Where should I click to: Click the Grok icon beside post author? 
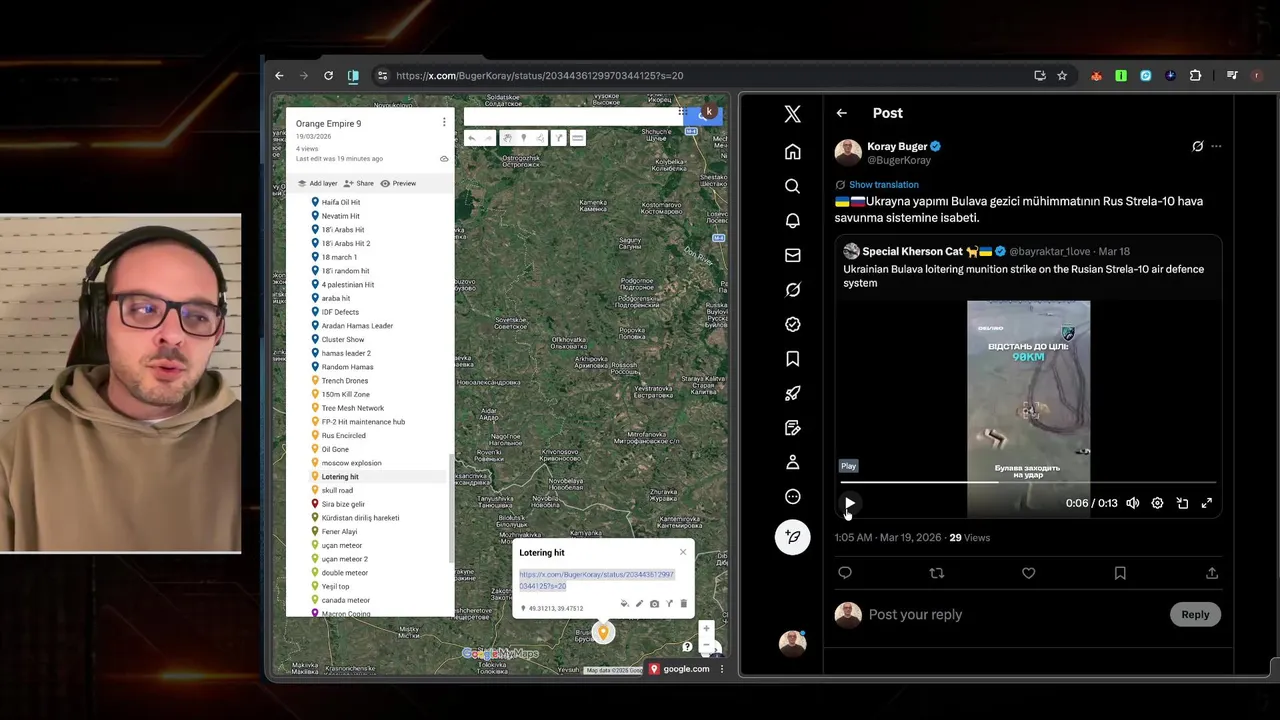coord(1197,146)
